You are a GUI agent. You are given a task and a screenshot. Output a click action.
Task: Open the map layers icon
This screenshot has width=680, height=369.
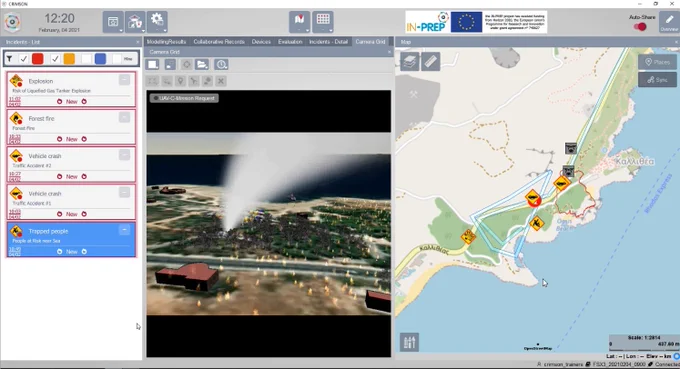point(409,62)
